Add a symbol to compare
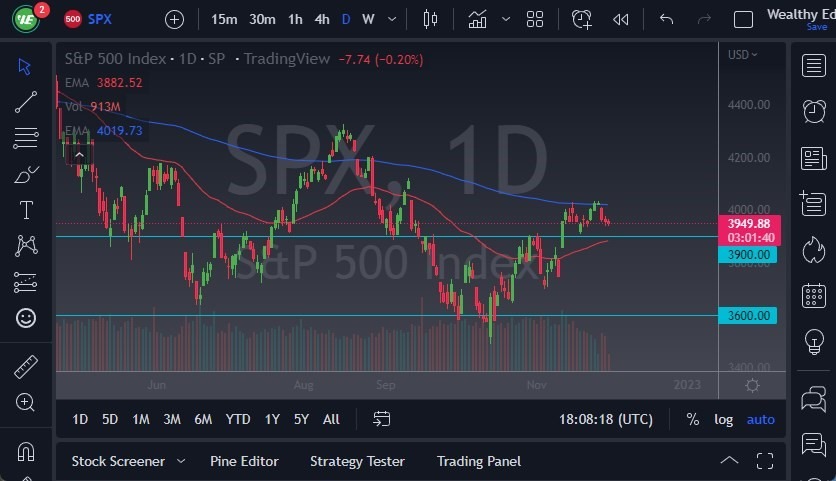Viewport: 836px width, 481px height. point(174,20)
